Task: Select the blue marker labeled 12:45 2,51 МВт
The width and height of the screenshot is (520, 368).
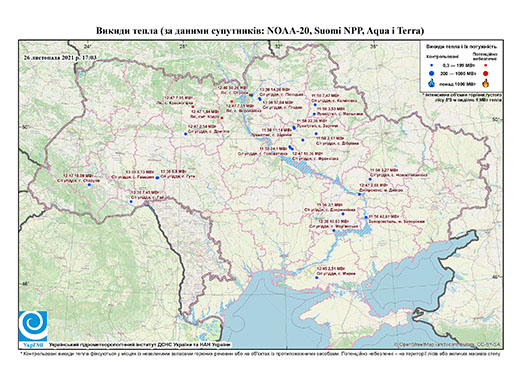Action: [317, 278]
